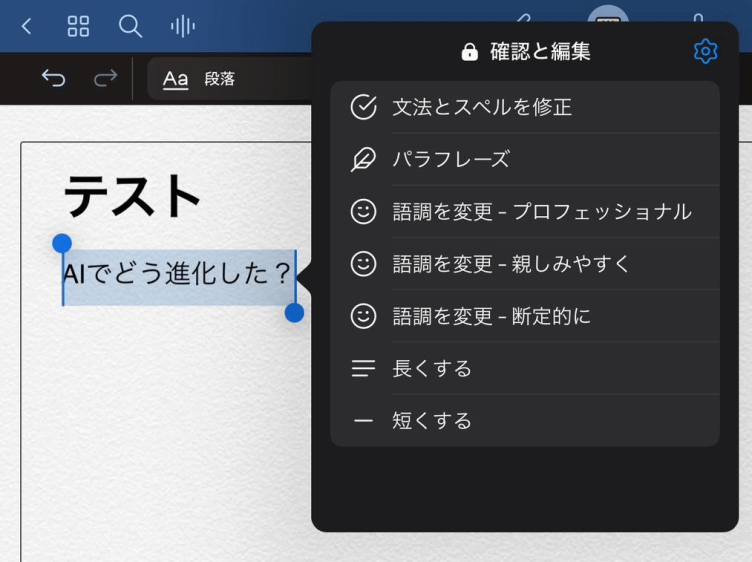
Task: Open the notes grid overview icon
Action: point(78,26)
